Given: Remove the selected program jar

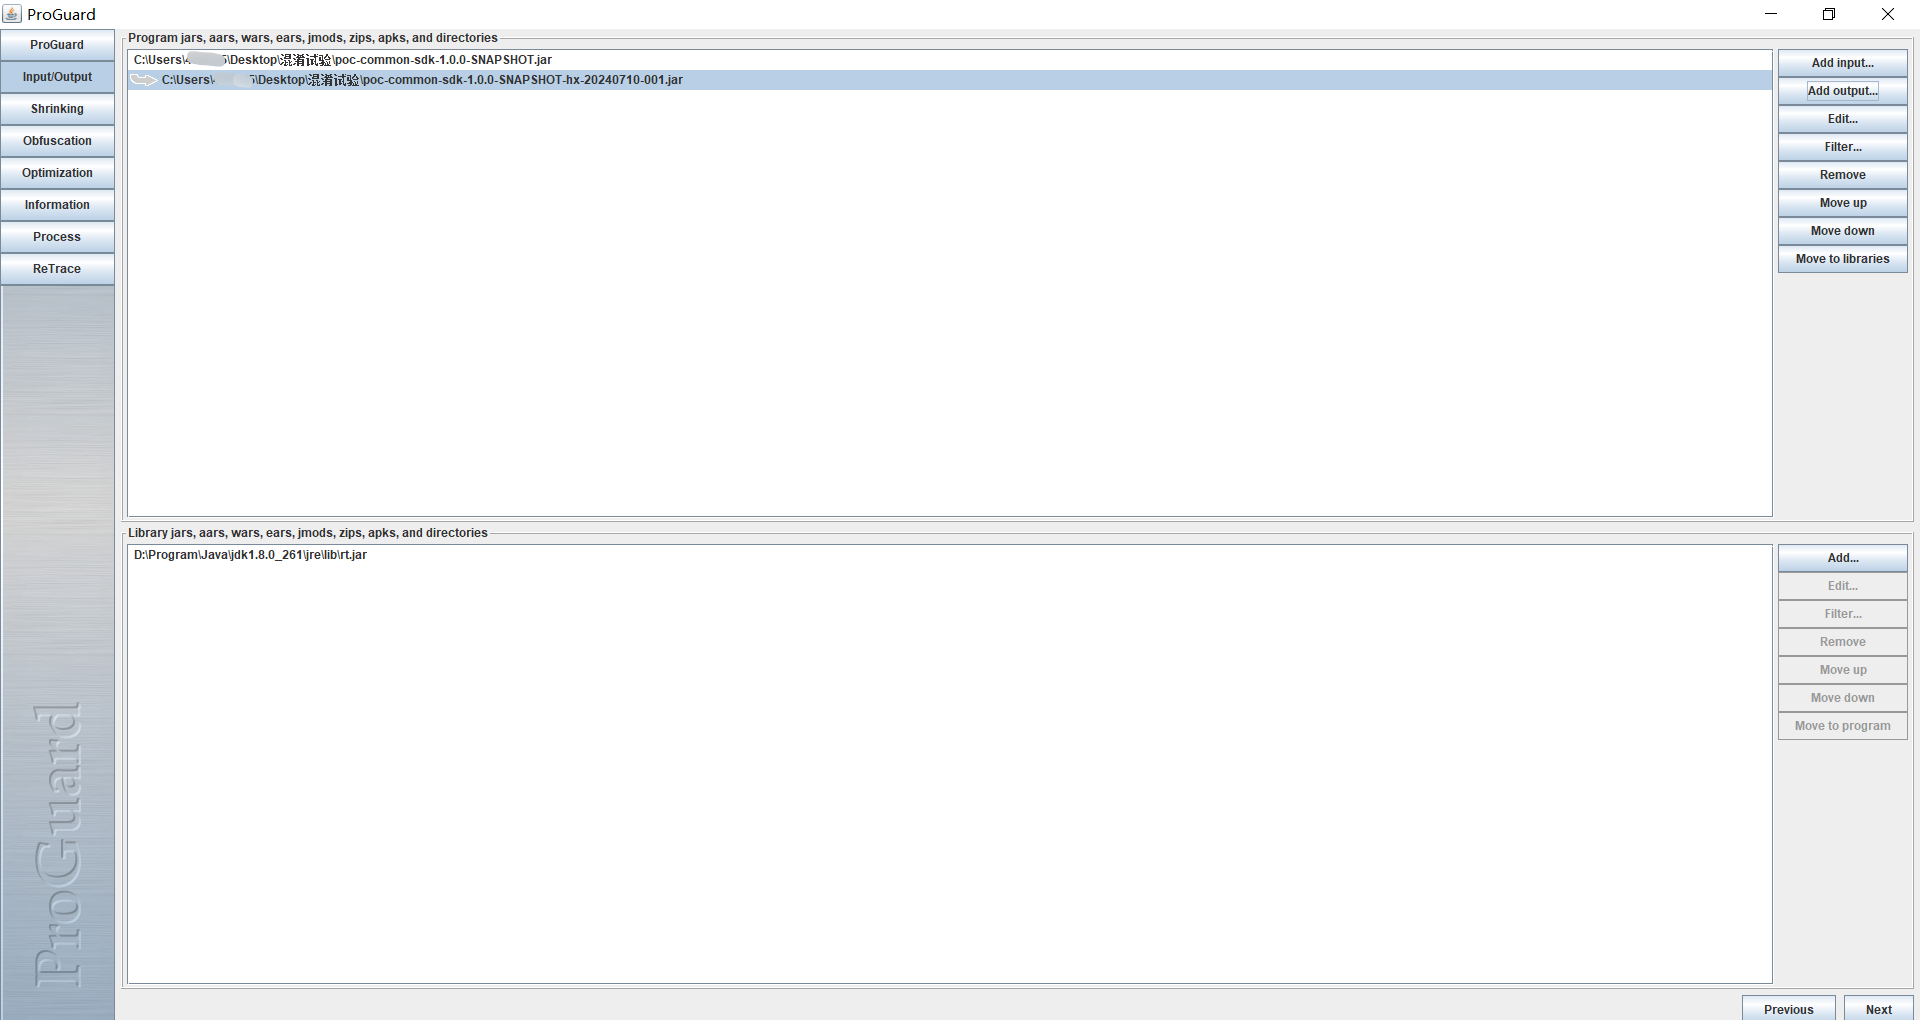Looking at the screenshot, I should (x=1842, y=175).
